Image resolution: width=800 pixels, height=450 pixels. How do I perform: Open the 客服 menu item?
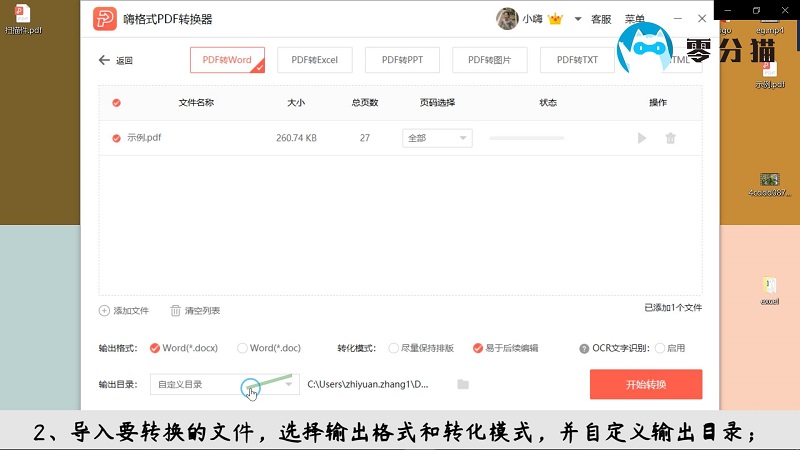click(x=601, y=19)
